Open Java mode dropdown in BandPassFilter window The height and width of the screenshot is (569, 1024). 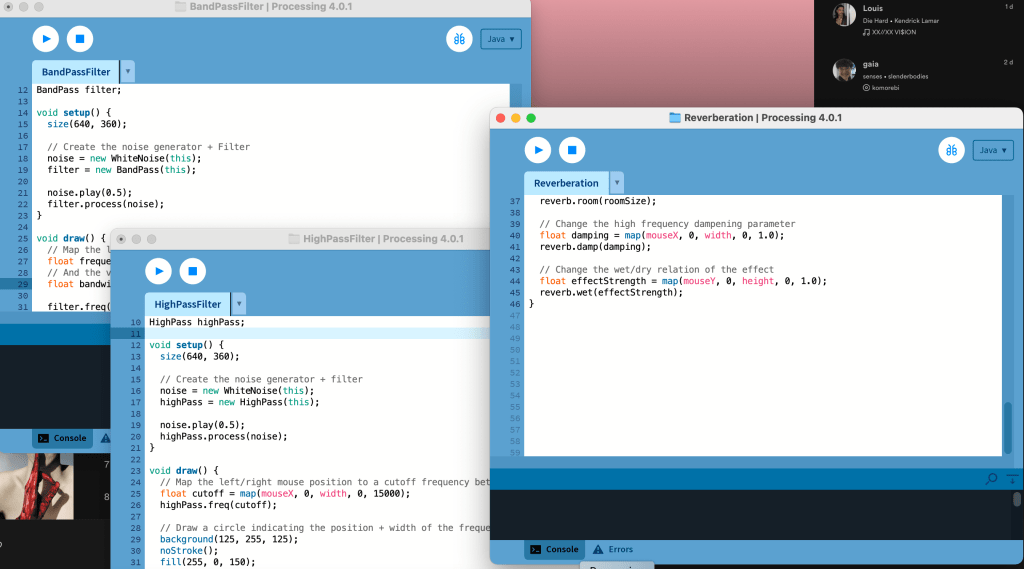coord(501,39)
